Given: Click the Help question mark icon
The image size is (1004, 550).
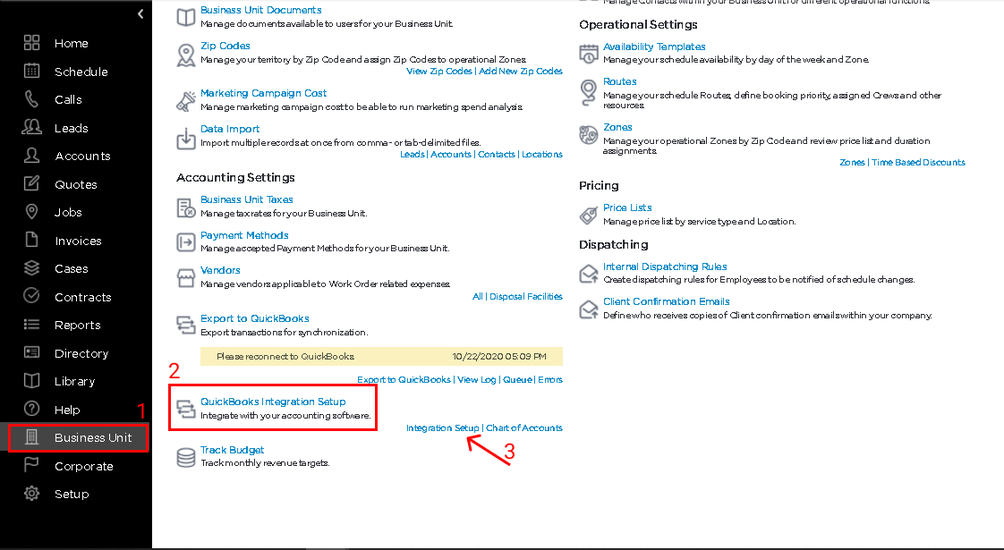Looking at the screenshot, I should [x=31, y=408].
